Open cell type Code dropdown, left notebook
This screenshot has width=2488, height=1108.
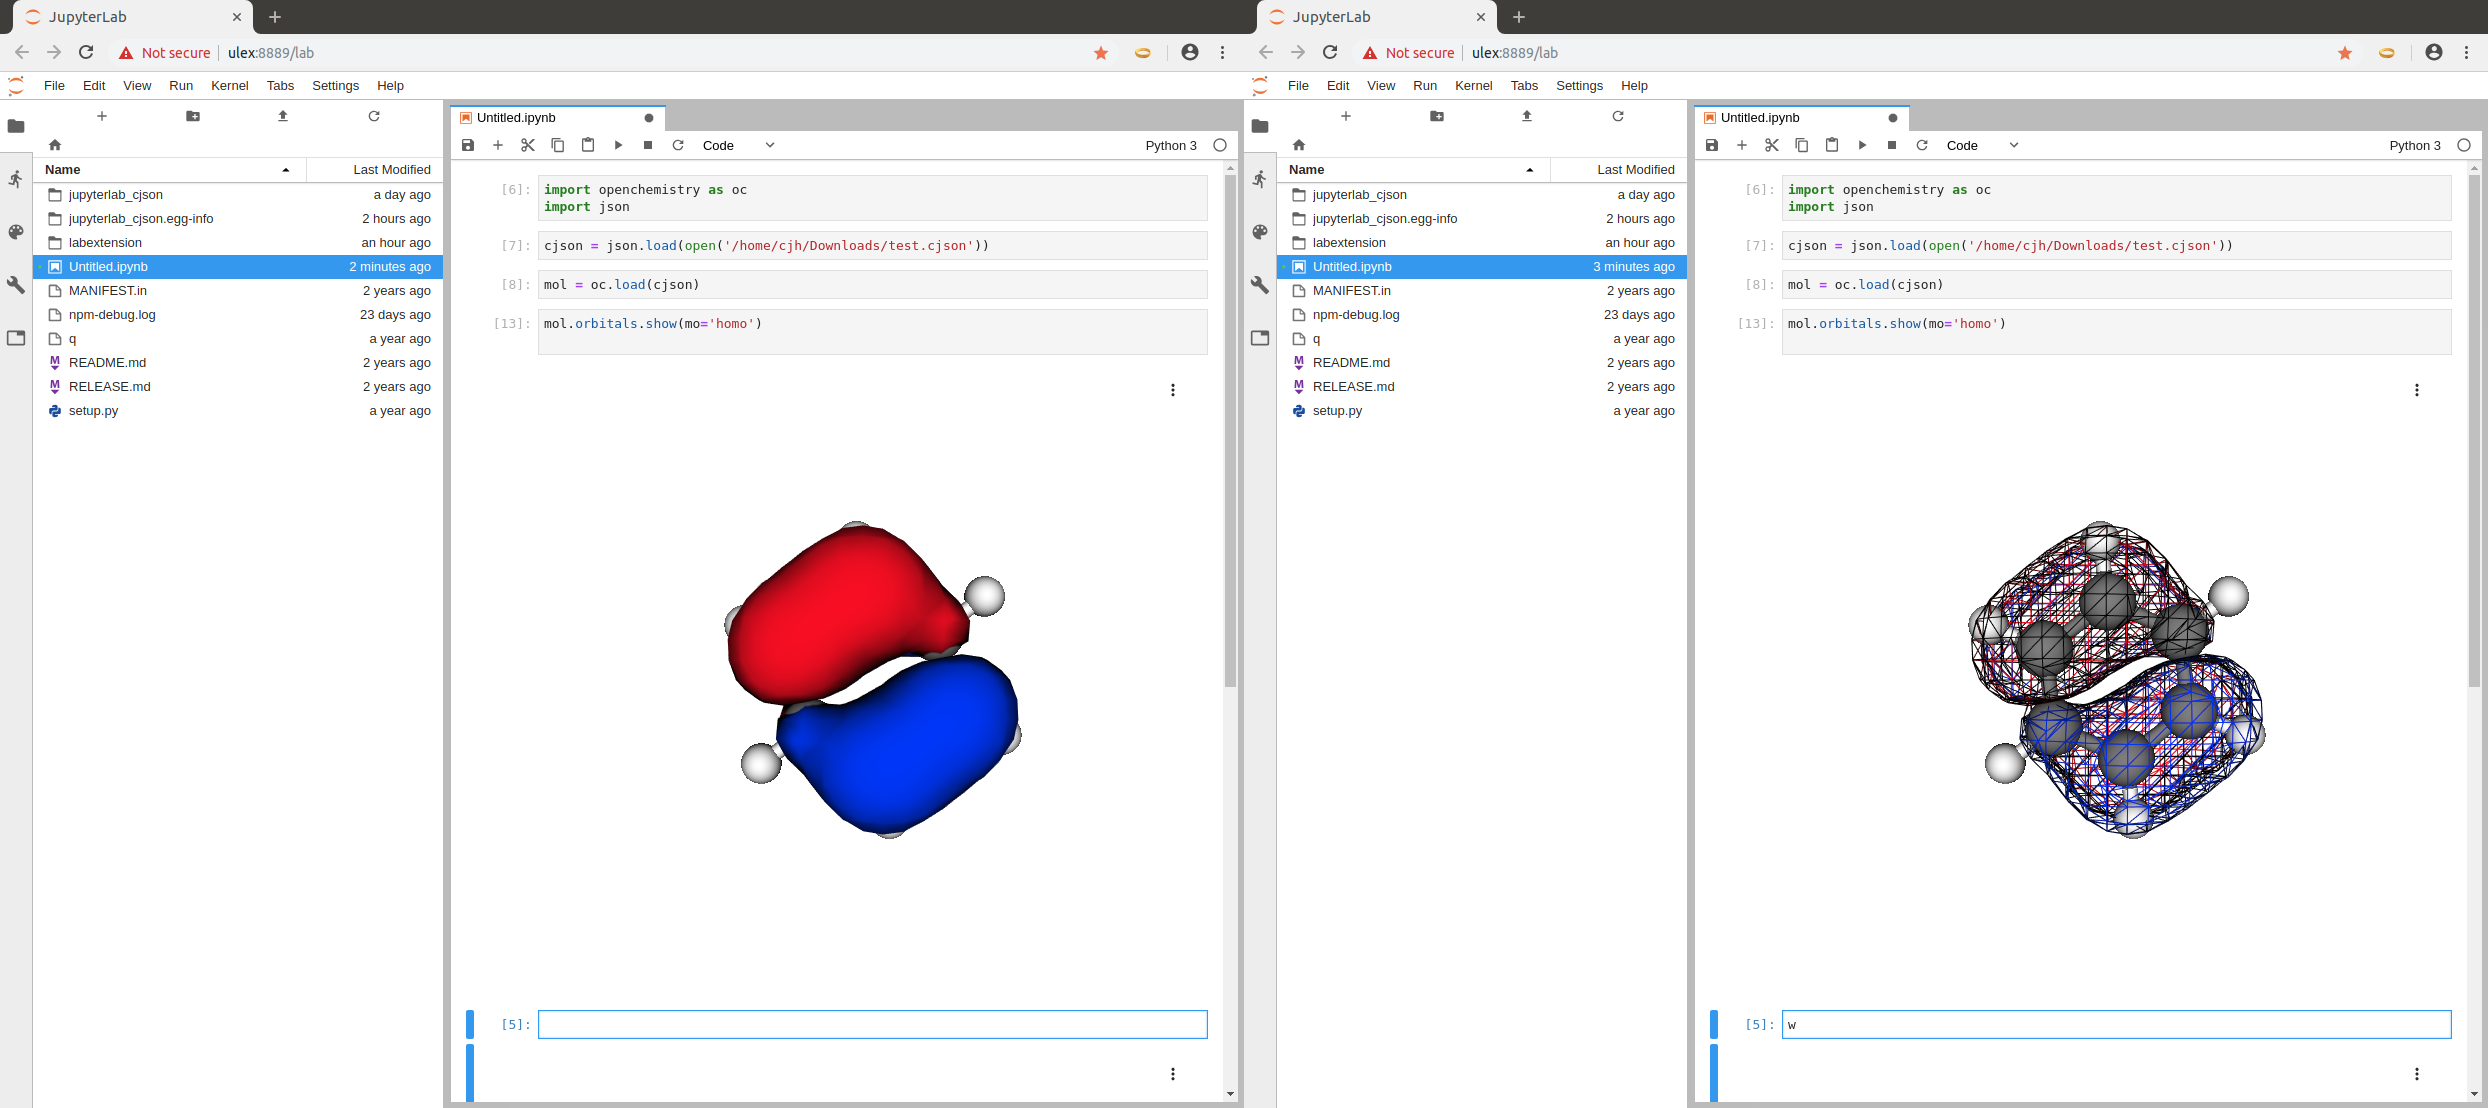(x=739, y=145)
